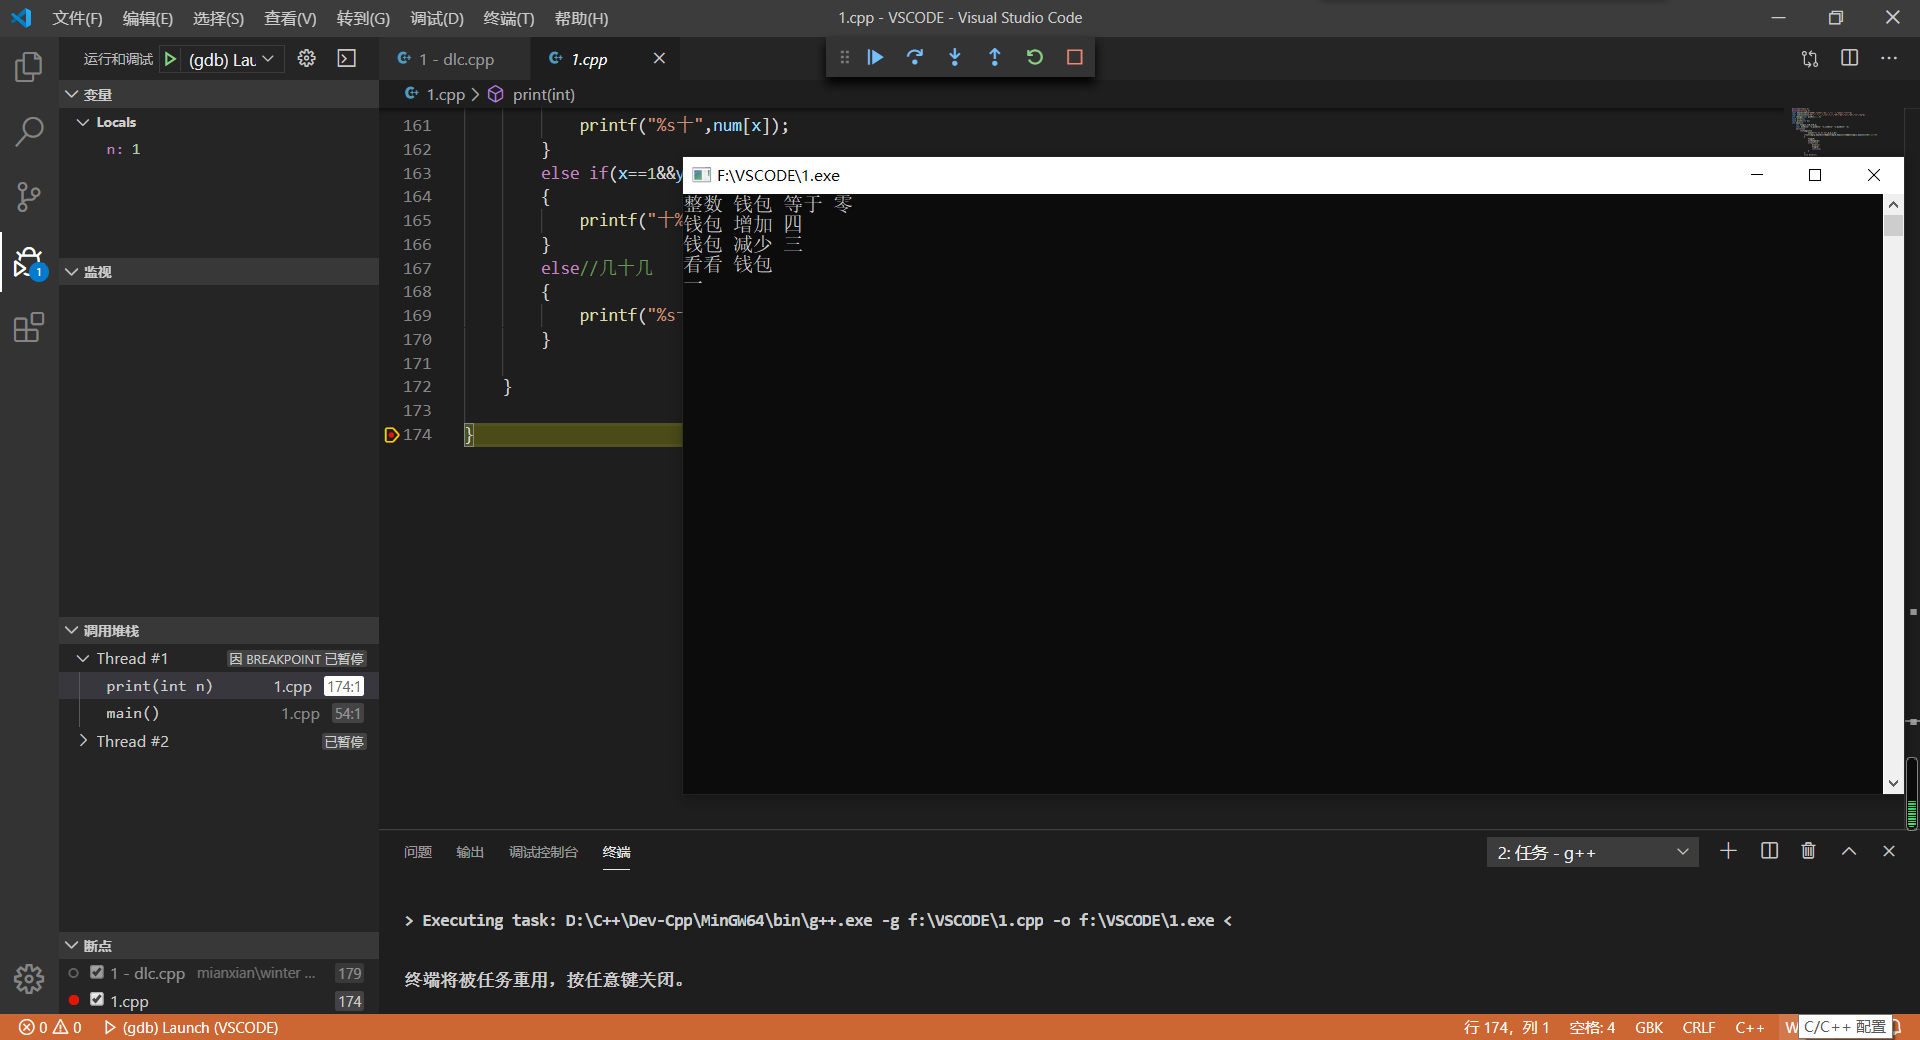Restart the debugging session
The height and width of the screenshot is (1040, 1920).
pyautogui.click(x=1035, y=58)
